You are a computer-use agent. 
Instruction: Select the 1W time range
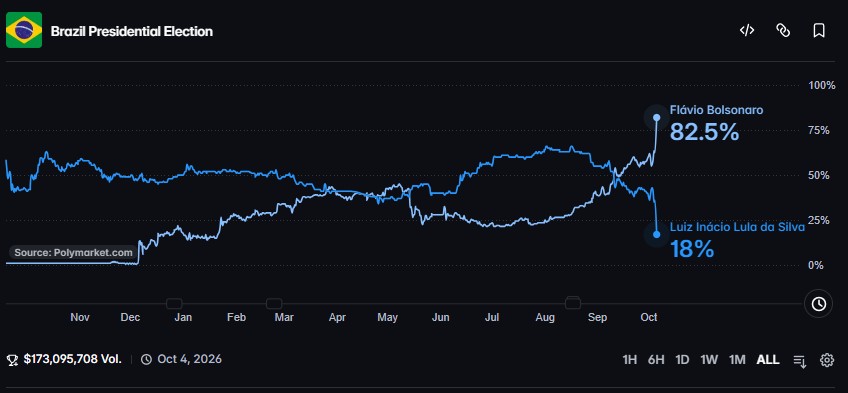pyautogui.click(x=709, y=360)
